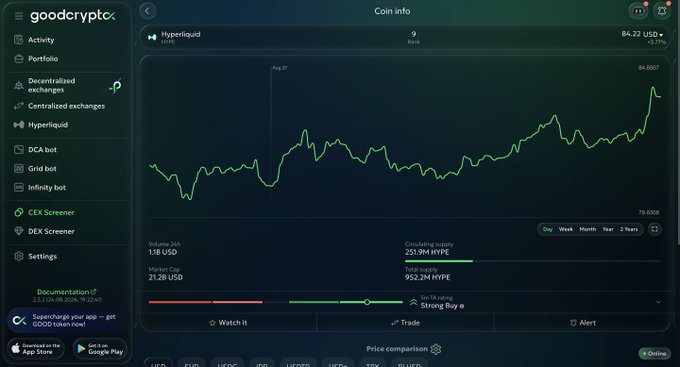
Task: Open the Settings gear in sidebar
Action: pos(19,256)
